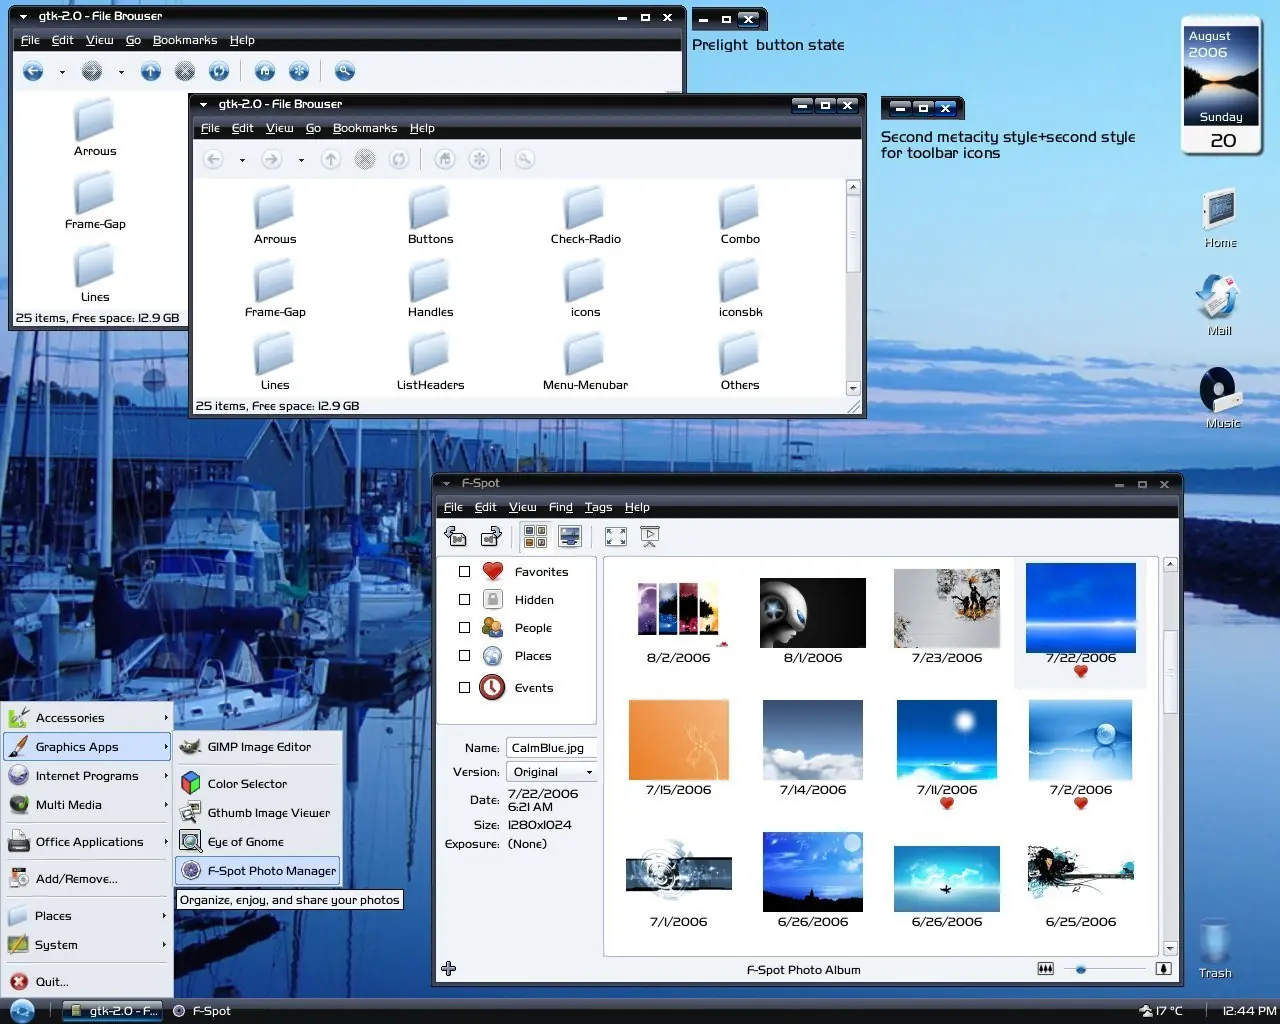Enter fullscreen view in F-Spot
Viewport: 1280px width, 1024px height.
tap(616, 537)
